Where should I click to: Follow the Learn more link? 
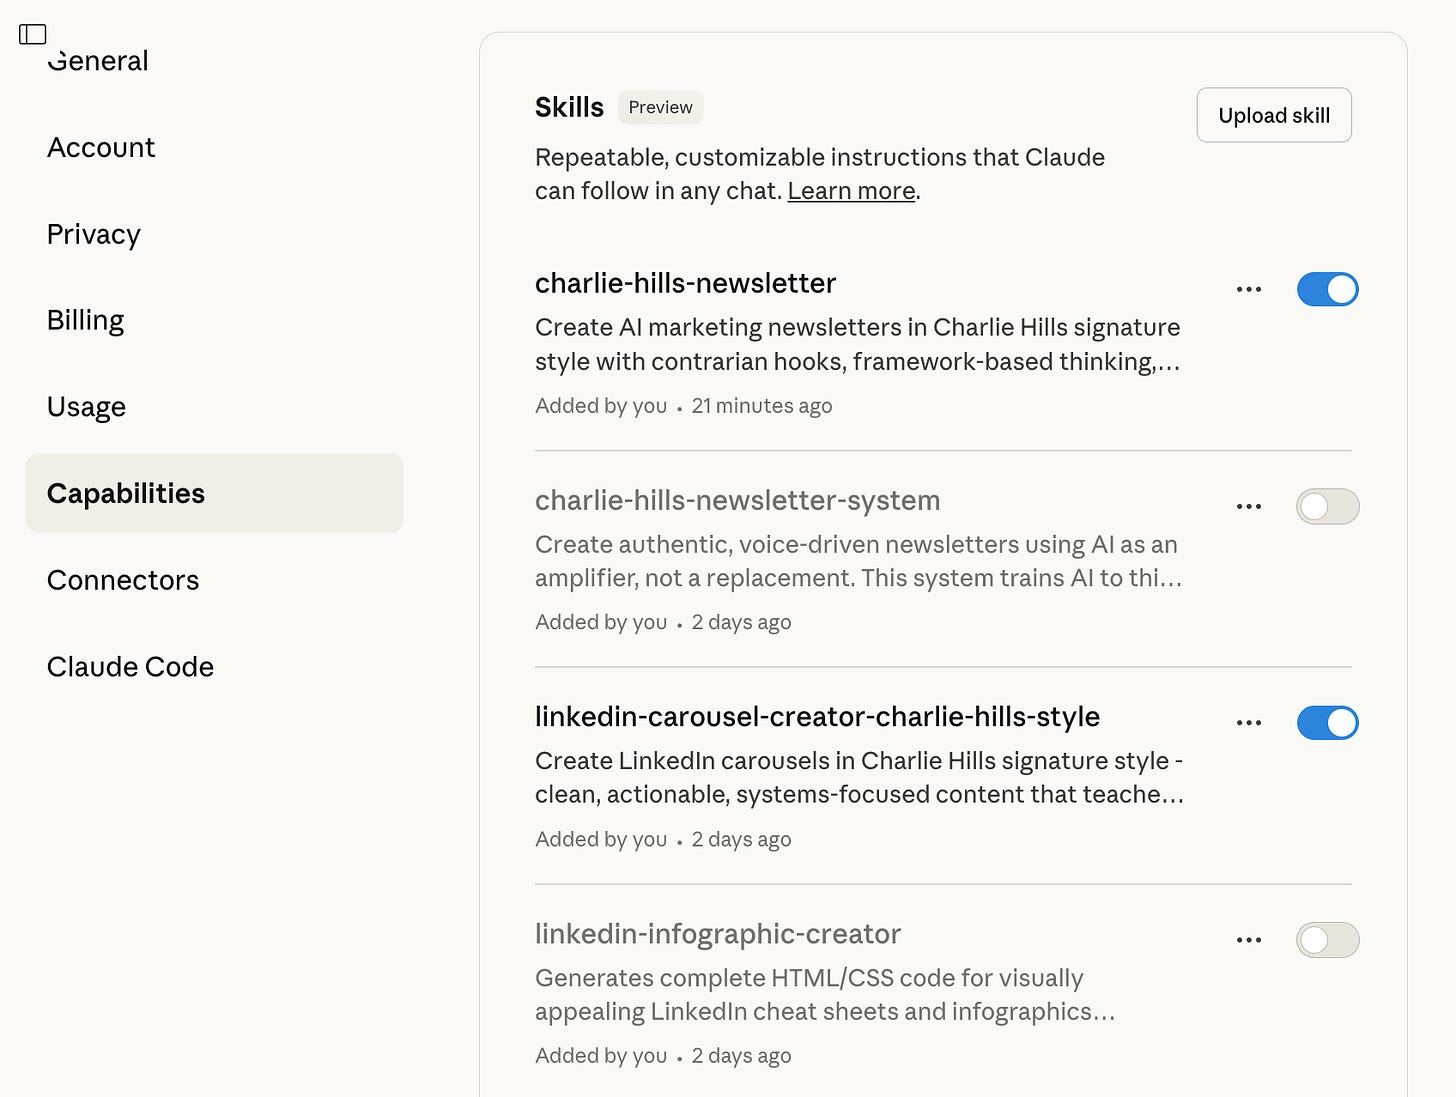(851, 191)
